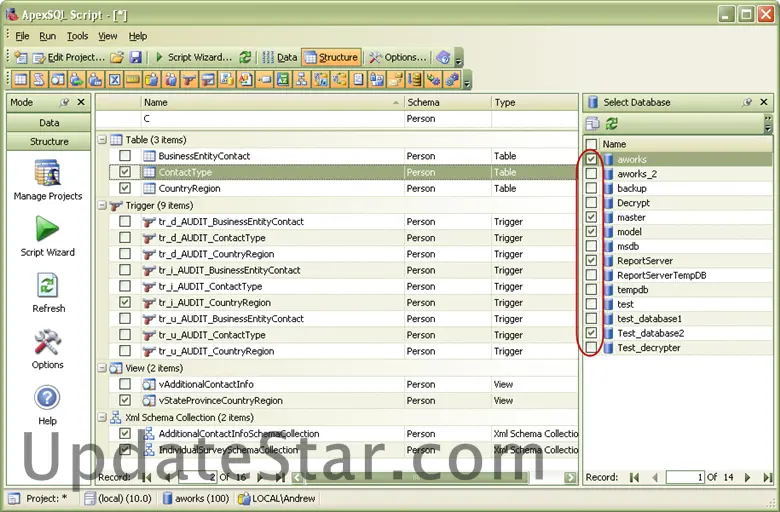Click Refresh icon in Mode panel
This screenshot has height=512, width=780.
click(48, 293)
